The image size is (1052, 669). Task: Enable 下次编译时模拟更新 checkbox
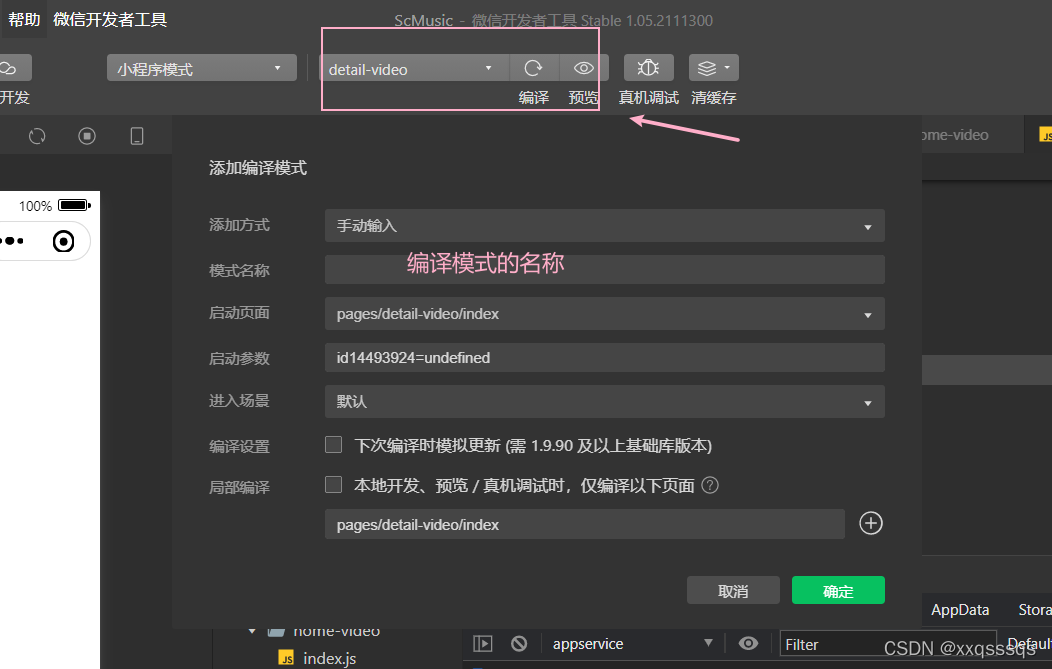[x=333, y=444]
